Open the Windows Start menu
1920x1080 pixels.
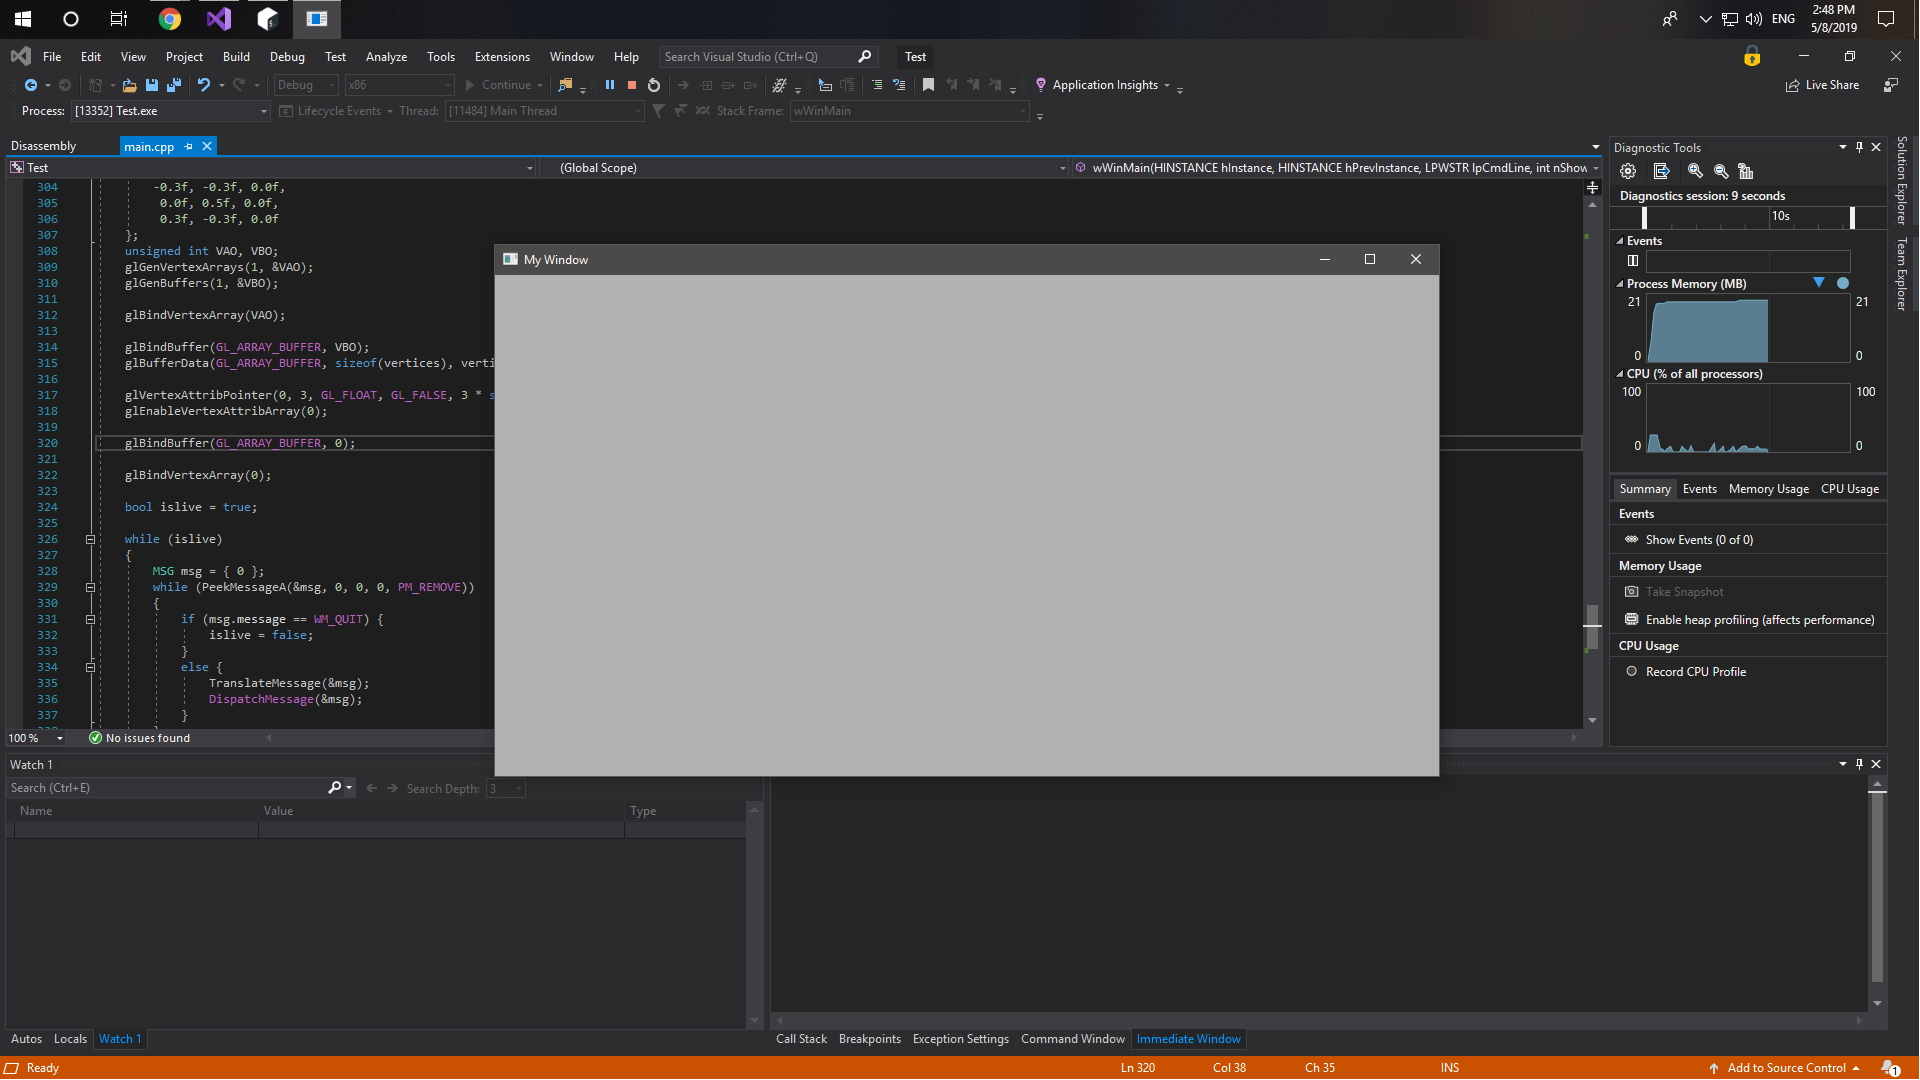pyautogui.click(x=22, y=19)
